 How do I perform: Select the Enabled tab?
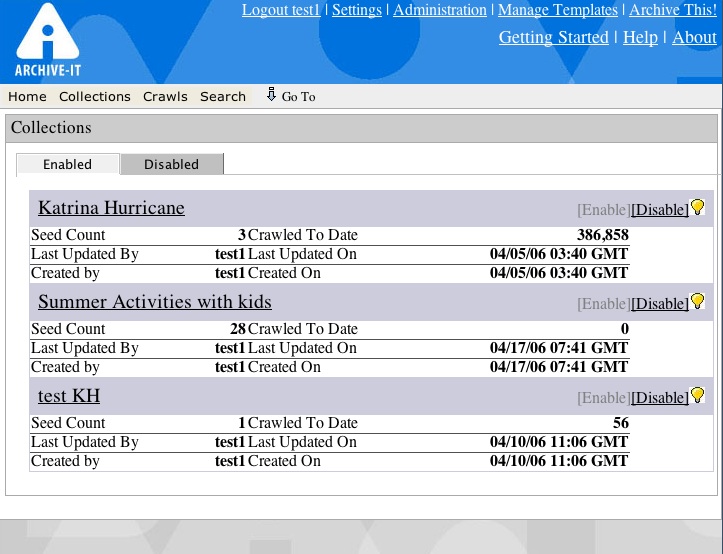(67, 164)
